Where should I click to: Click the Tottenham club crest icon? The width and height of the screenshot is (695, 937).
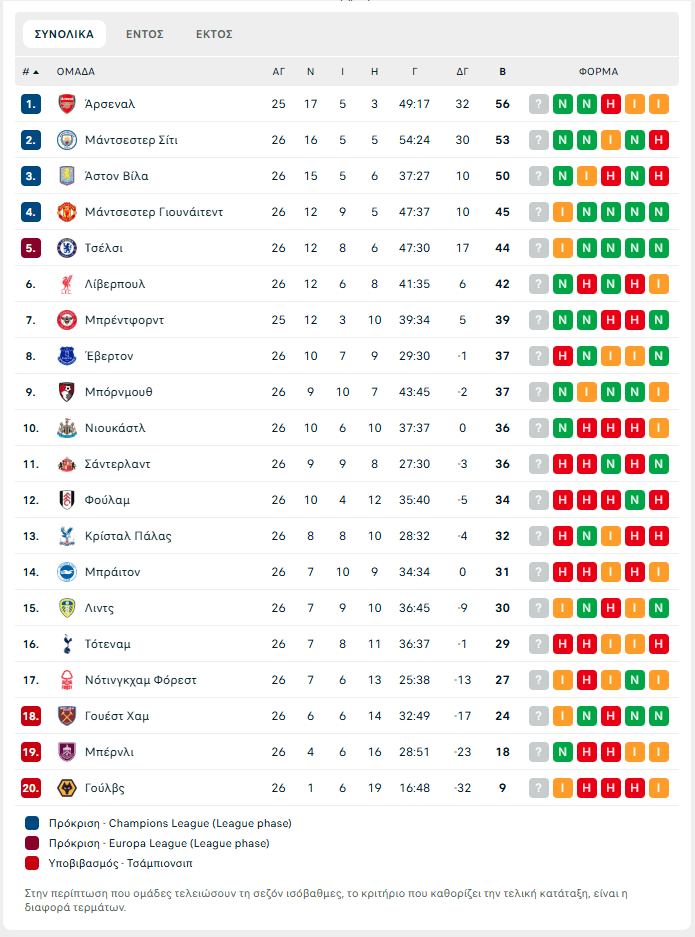pos(67,644)
